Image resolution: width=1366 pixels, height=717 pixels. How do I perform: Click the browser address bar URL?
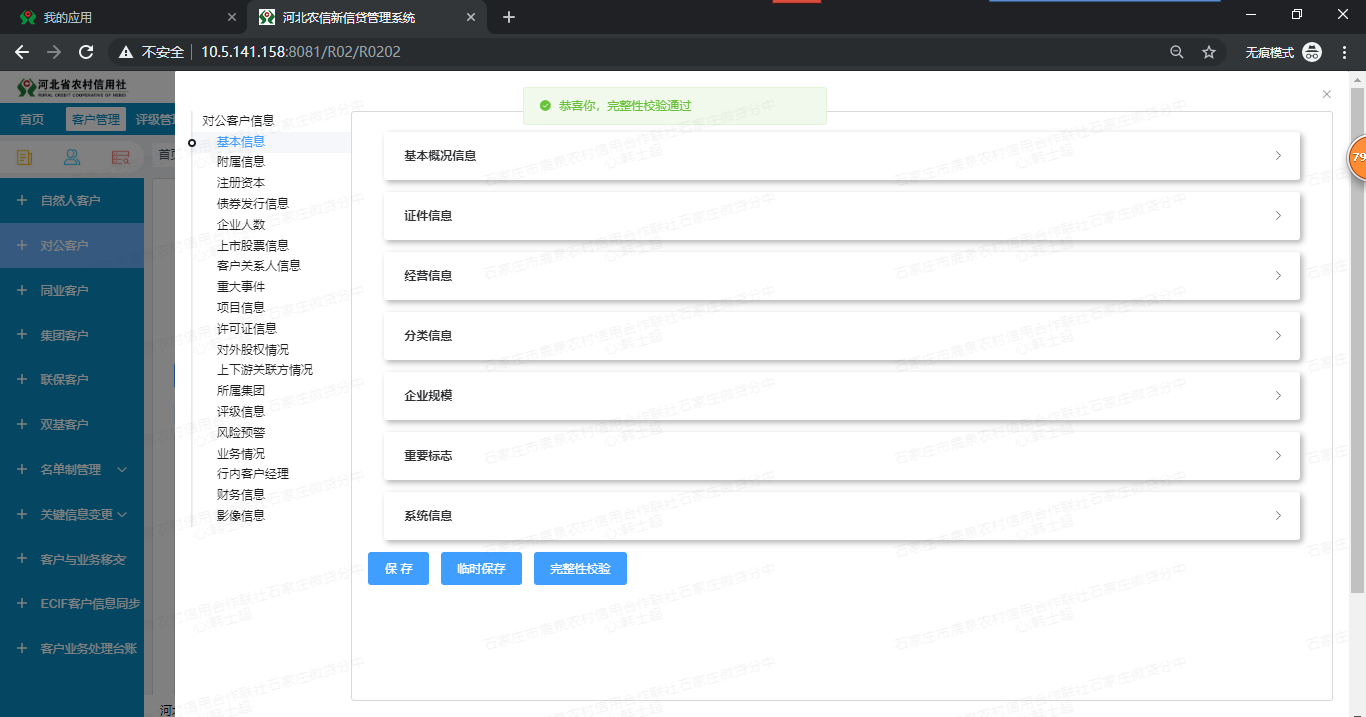(x=300, y=52)
